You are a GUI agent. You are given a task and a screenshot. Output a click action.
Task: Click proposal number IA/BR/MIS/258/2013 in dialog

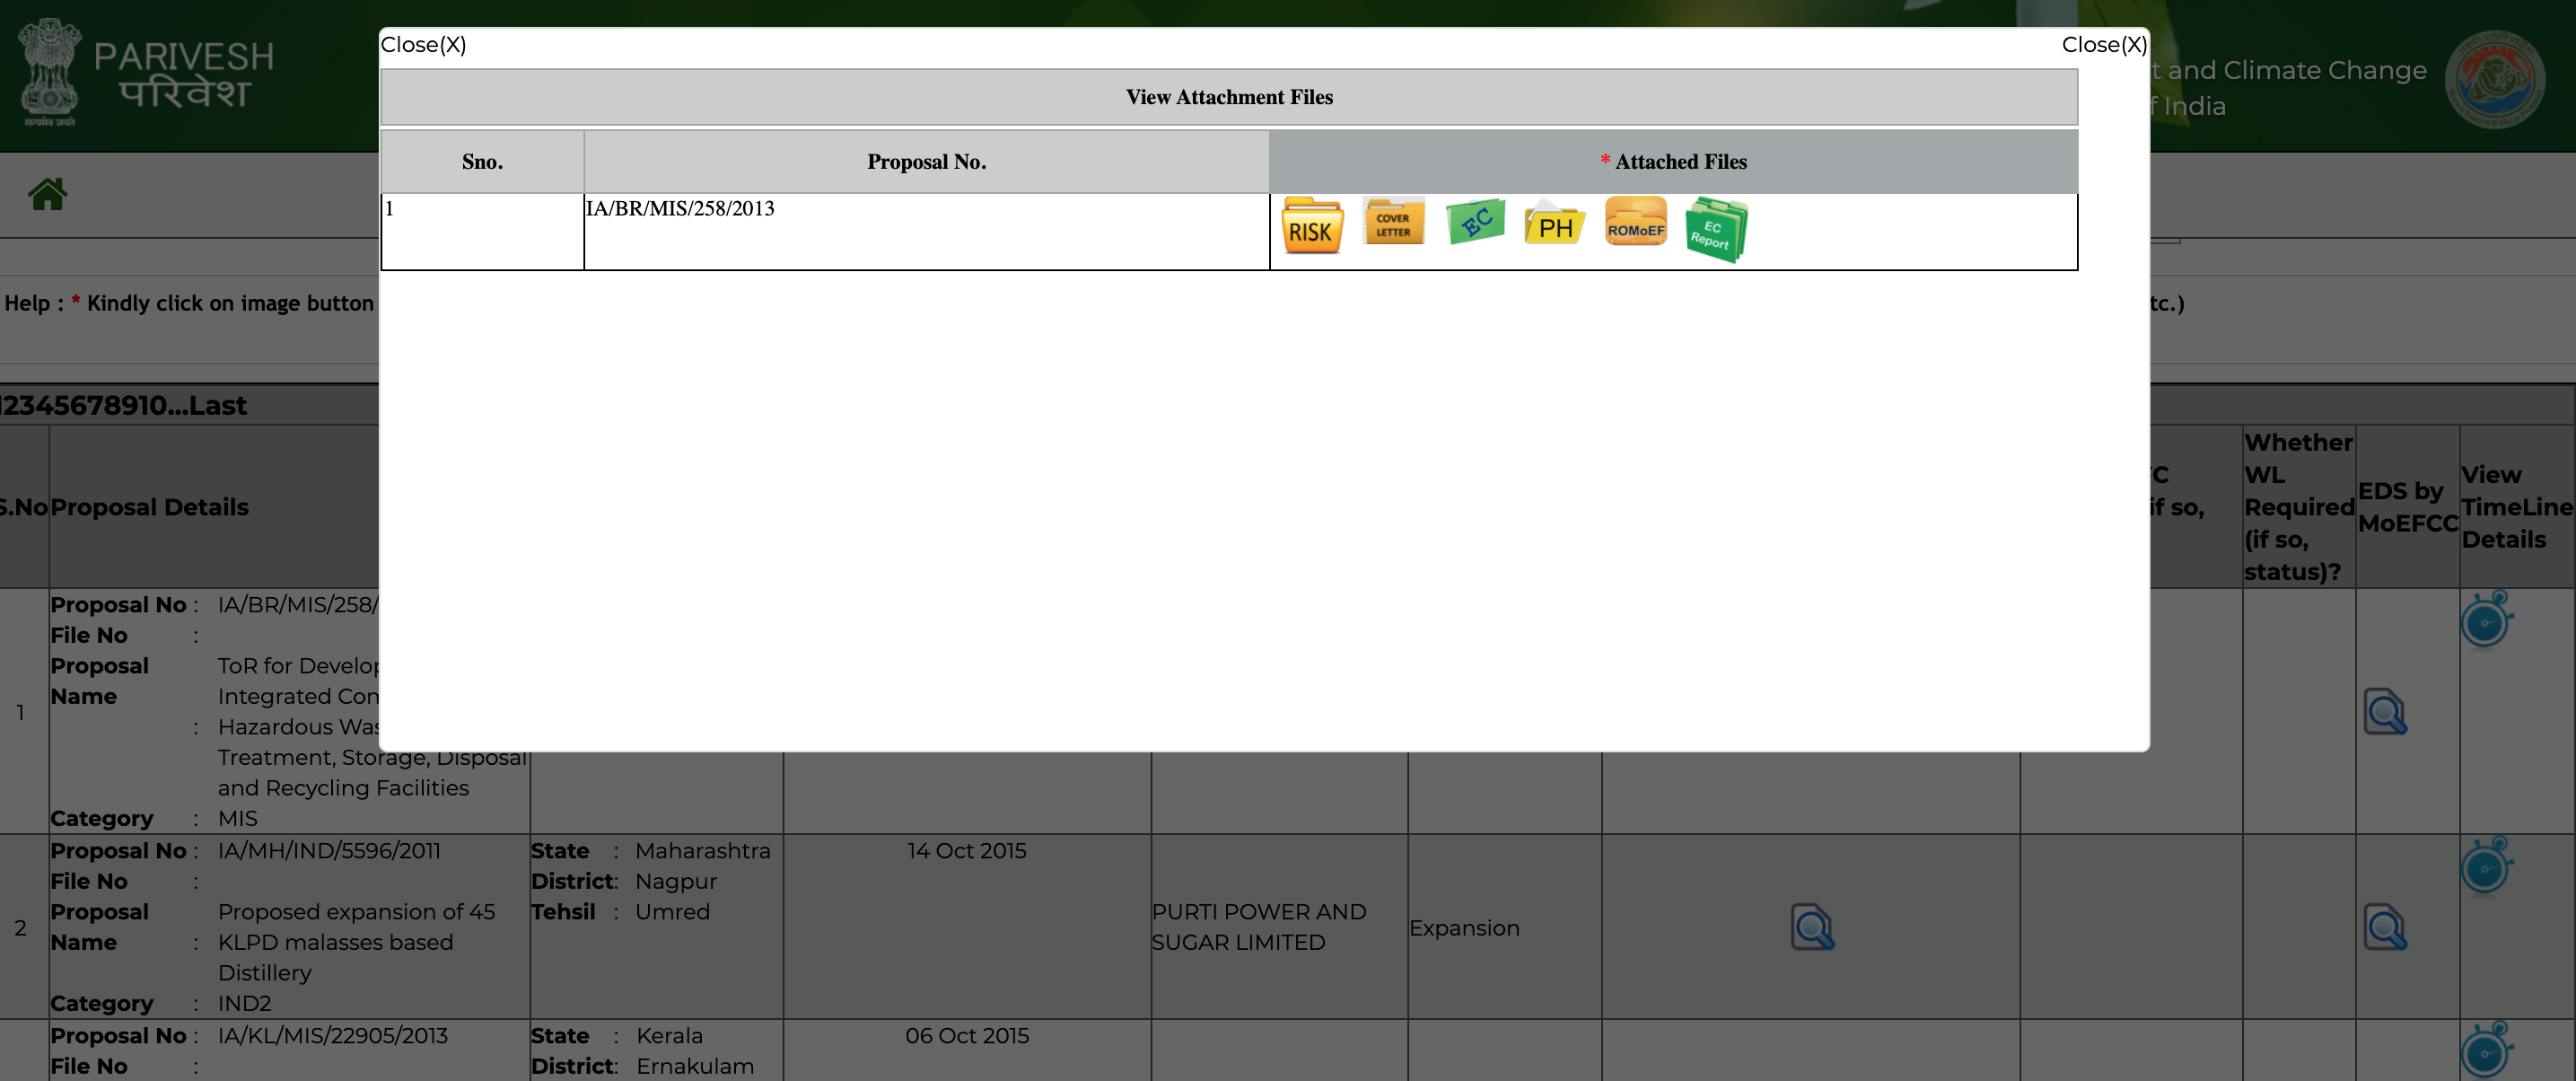point(680,209)
